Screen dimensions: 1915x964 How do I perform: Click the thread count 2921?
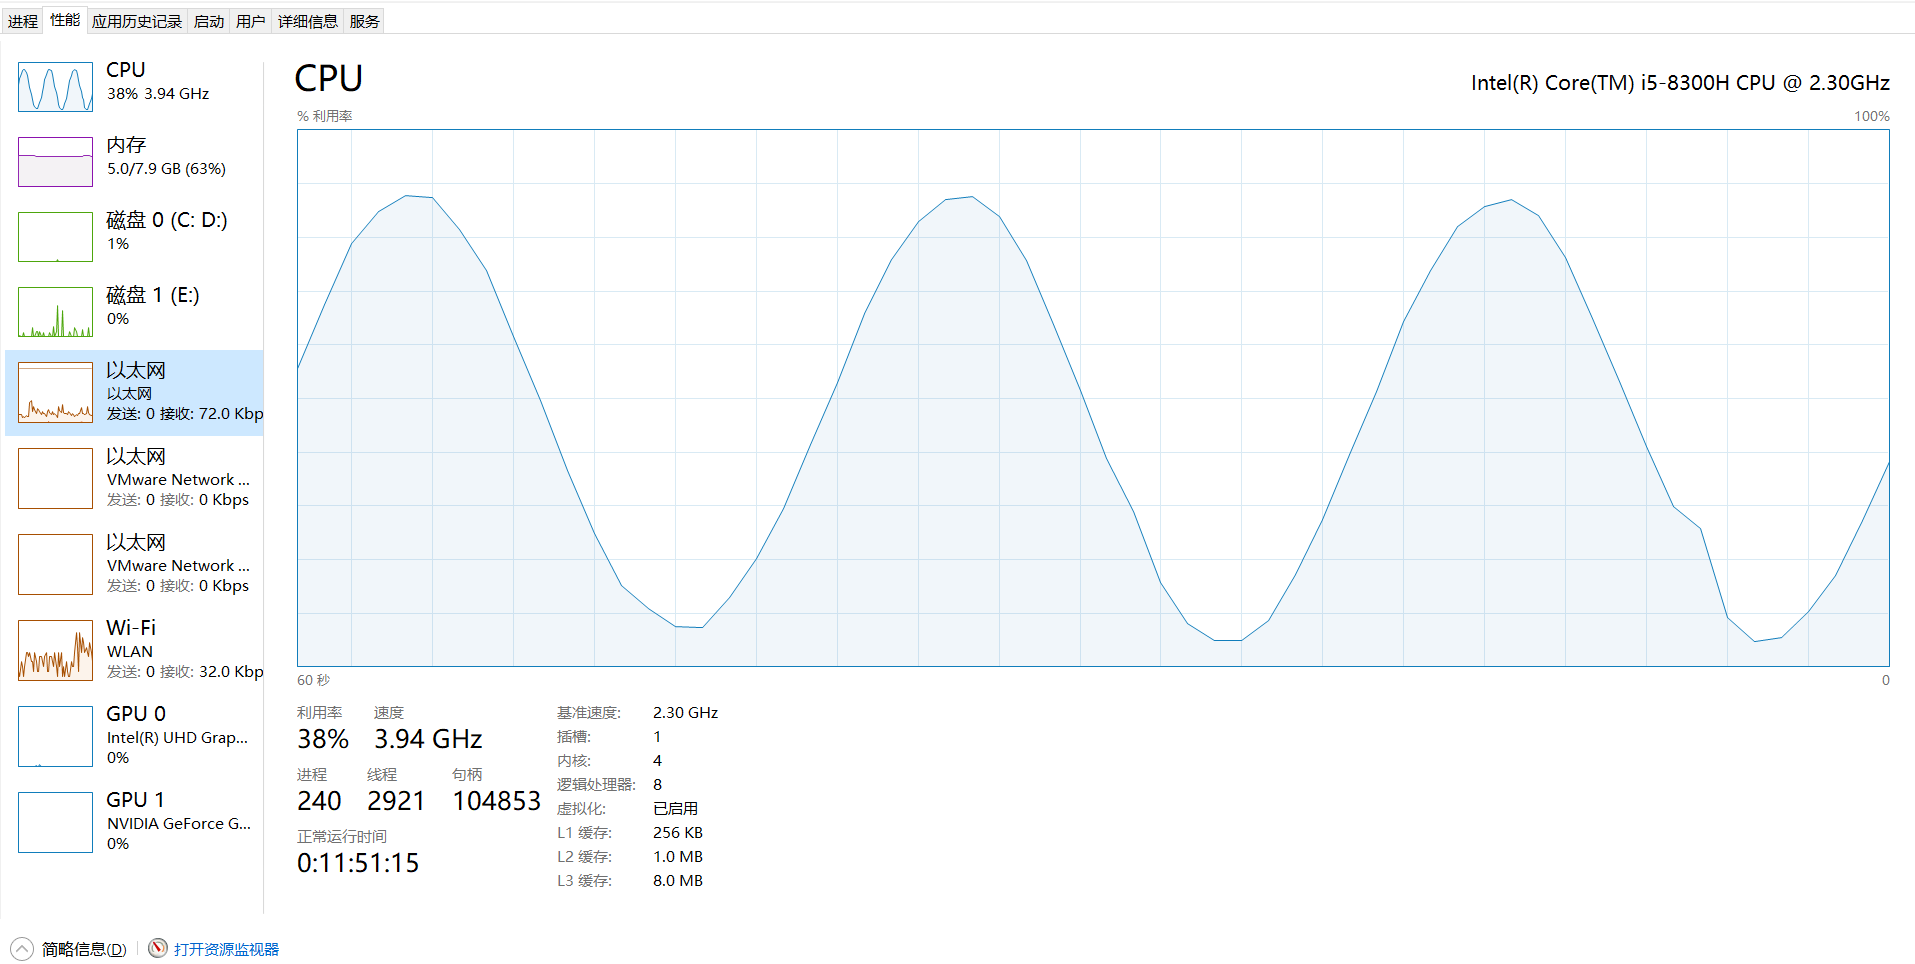pyautogui.click(x=396, y=801)
